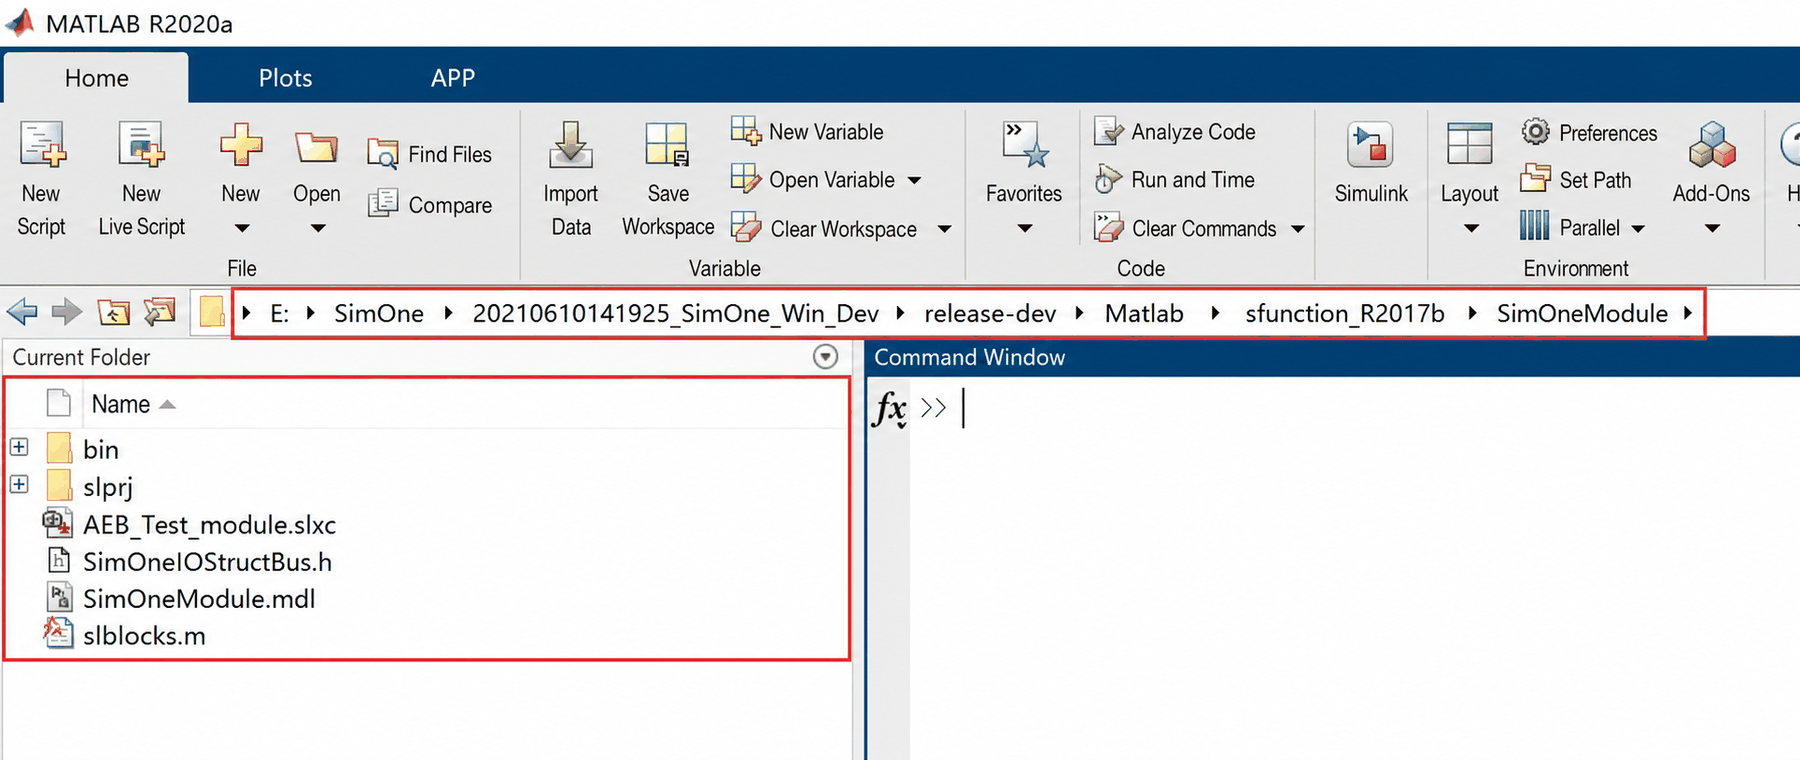This screenshot has height=760, width=1800.
Task: Open the Set Path dialog
Action: pyautogui.click(x=1576, y=180)
